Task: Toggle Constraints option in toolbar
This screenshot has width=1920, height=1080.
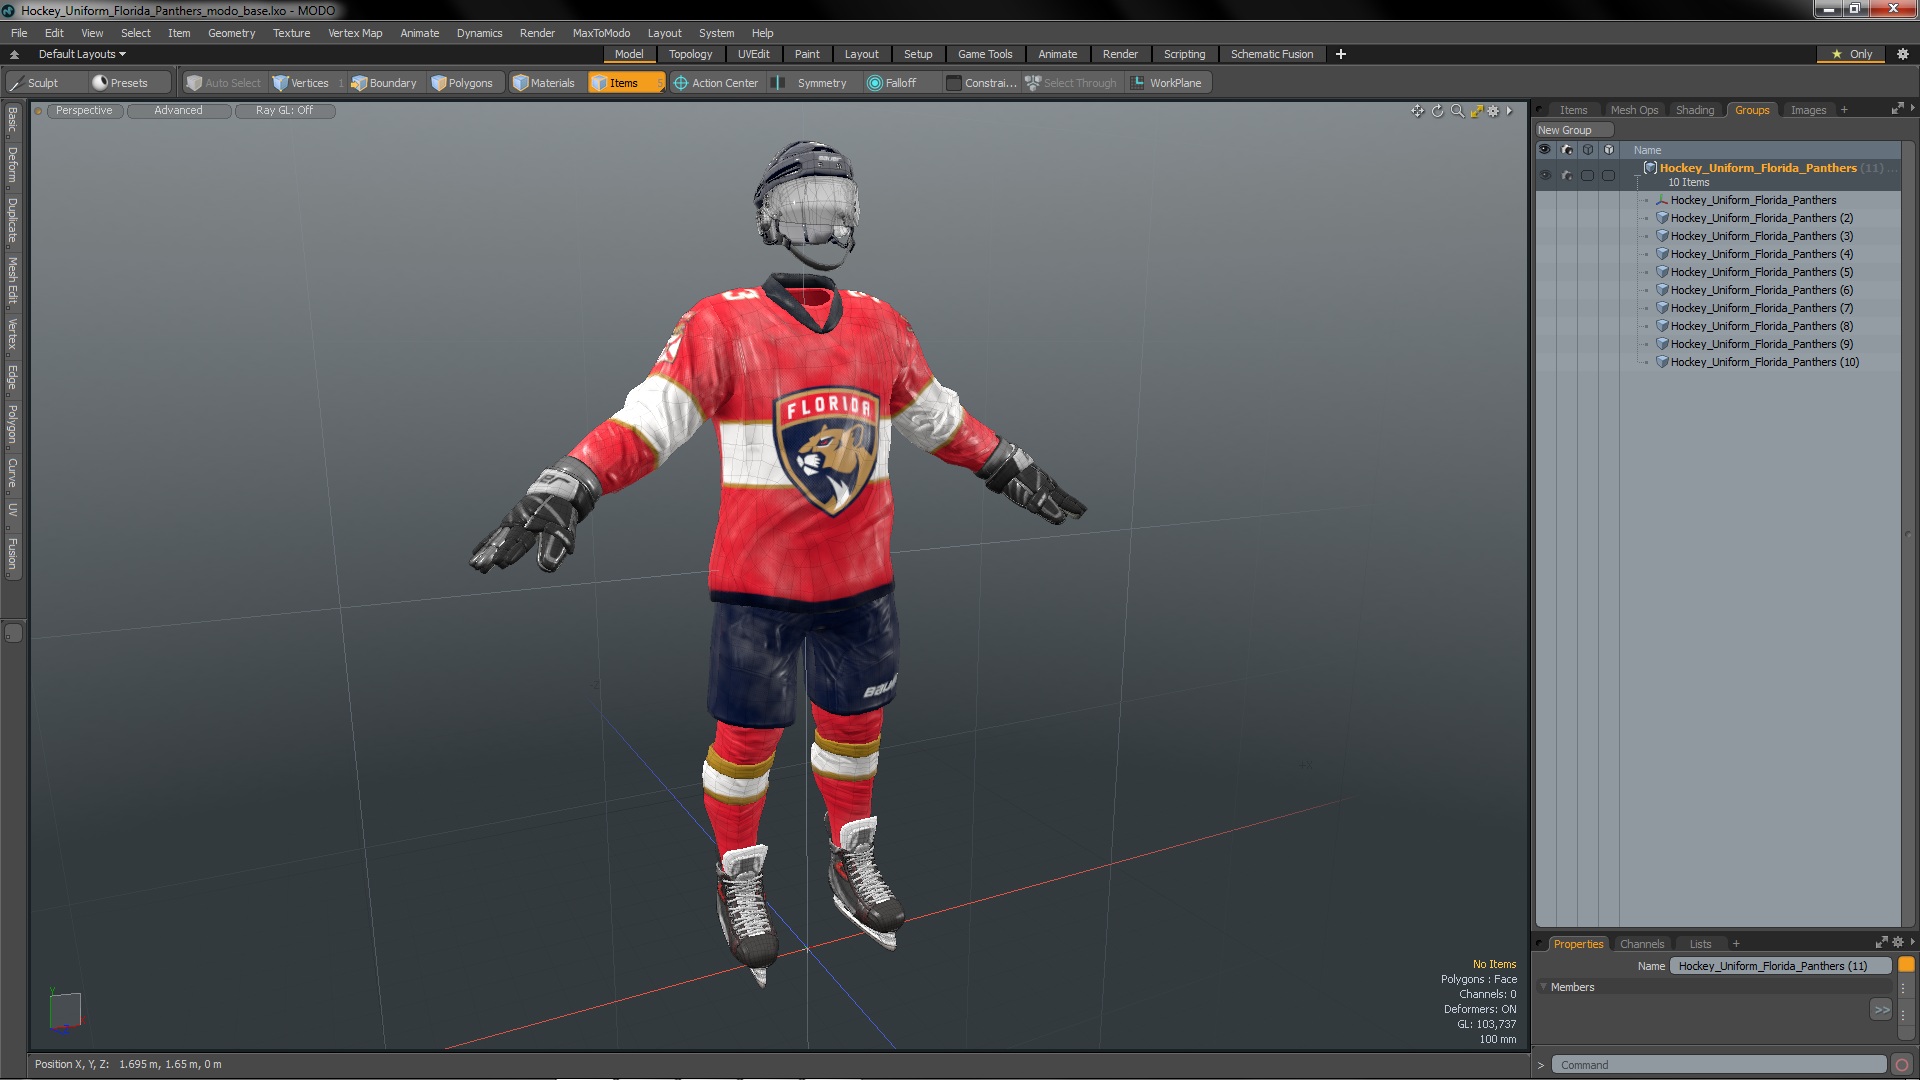Action: [x=982, y=83]
